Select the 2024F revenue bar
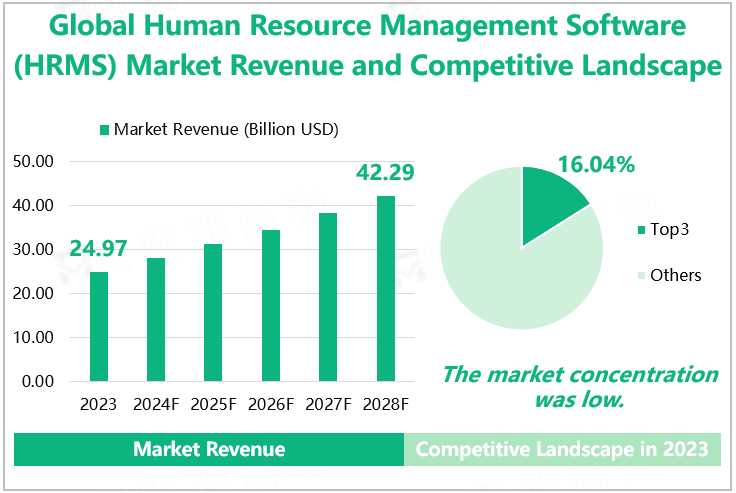This screenshot has width=736, height=493. coord(156,319)
